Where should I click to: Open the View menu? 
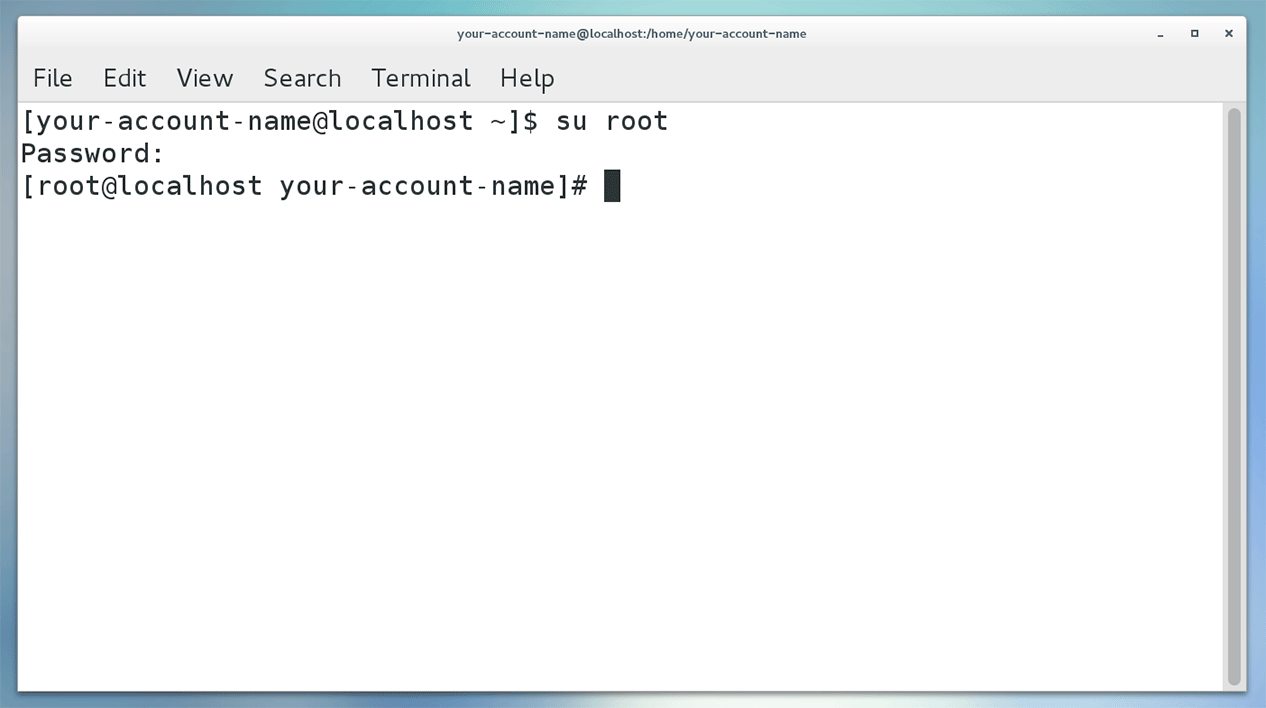coord(204,78)
